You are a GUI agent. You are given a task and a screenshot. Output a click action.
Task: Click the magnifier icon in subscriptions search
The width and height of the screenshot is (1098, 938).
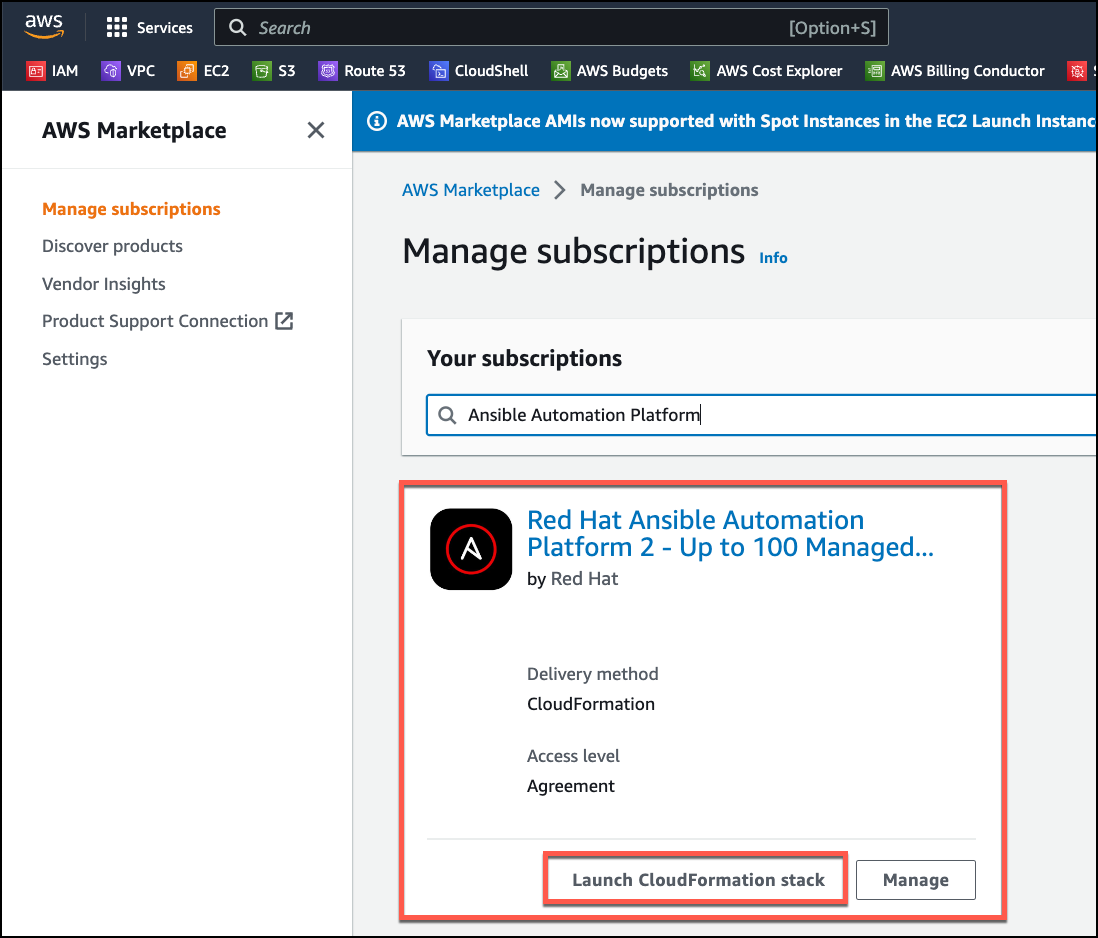pos(447,415)
